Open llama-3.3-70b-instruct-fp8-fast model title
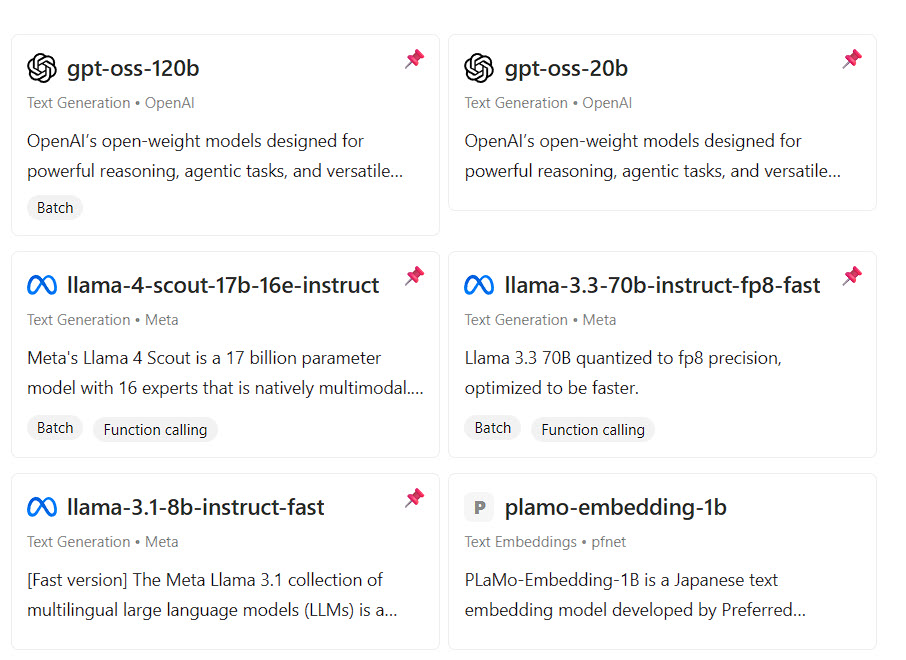Screen dimensions: 906x660 (x=662, y=286)
